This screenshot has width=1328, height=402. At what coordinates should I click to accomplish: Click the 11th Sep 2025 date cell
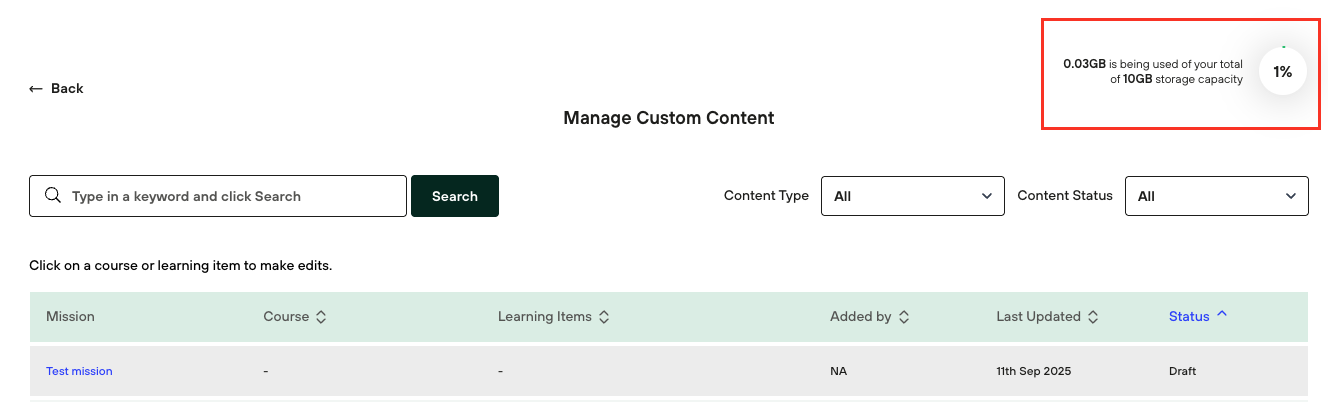1033,371
